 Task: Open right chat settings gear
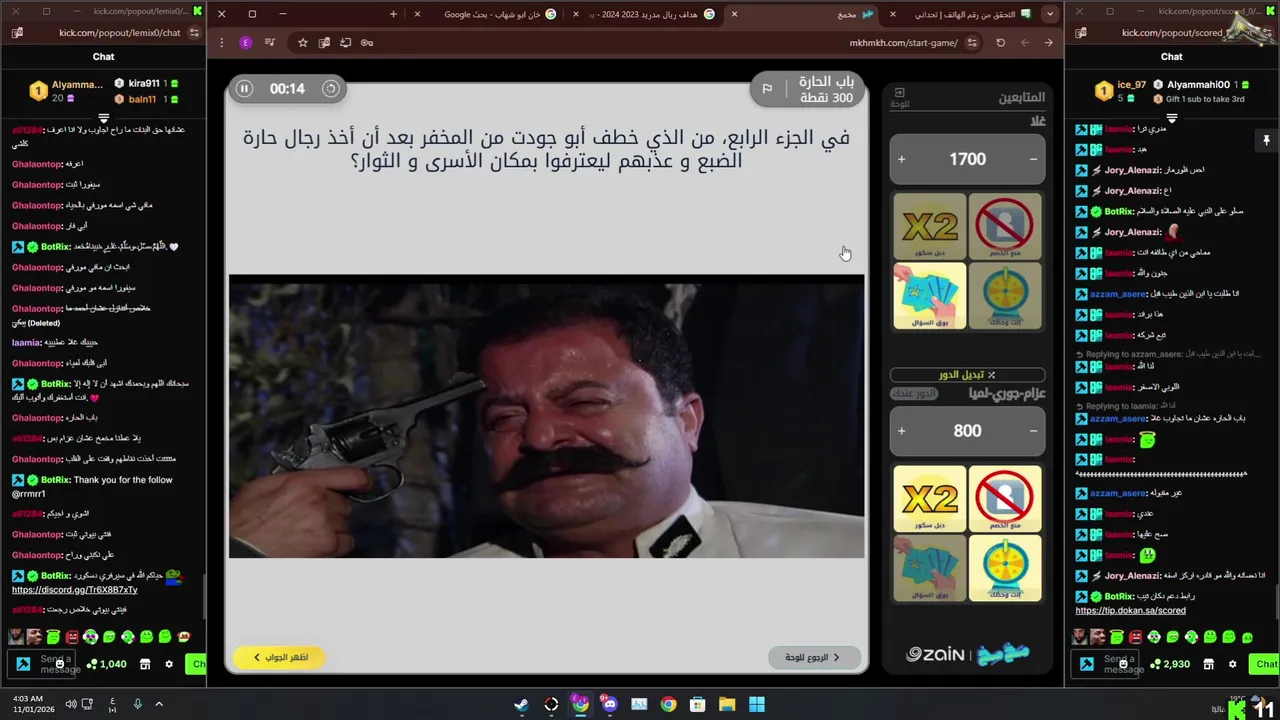(x=1232, y=664)
